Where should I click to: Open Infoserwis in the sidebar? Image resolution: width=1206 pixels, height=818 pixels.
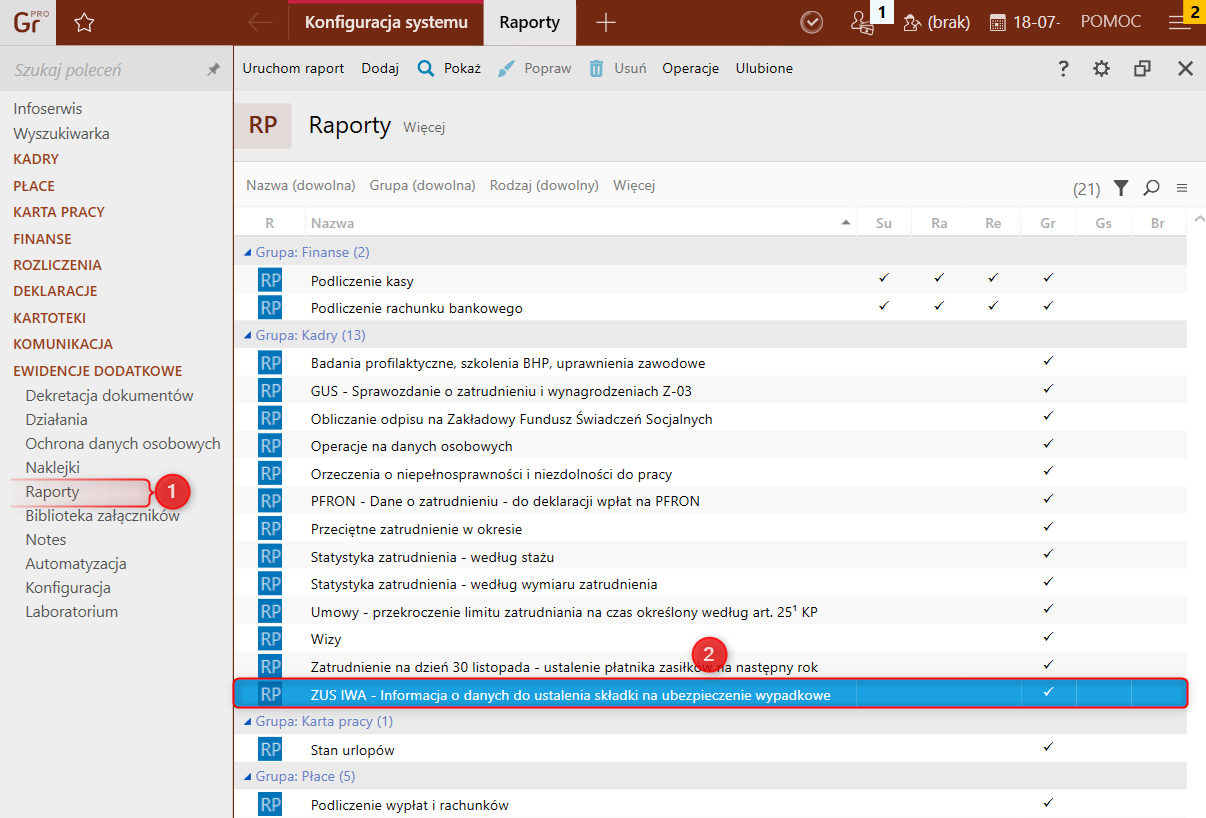(x=48, y=108)
